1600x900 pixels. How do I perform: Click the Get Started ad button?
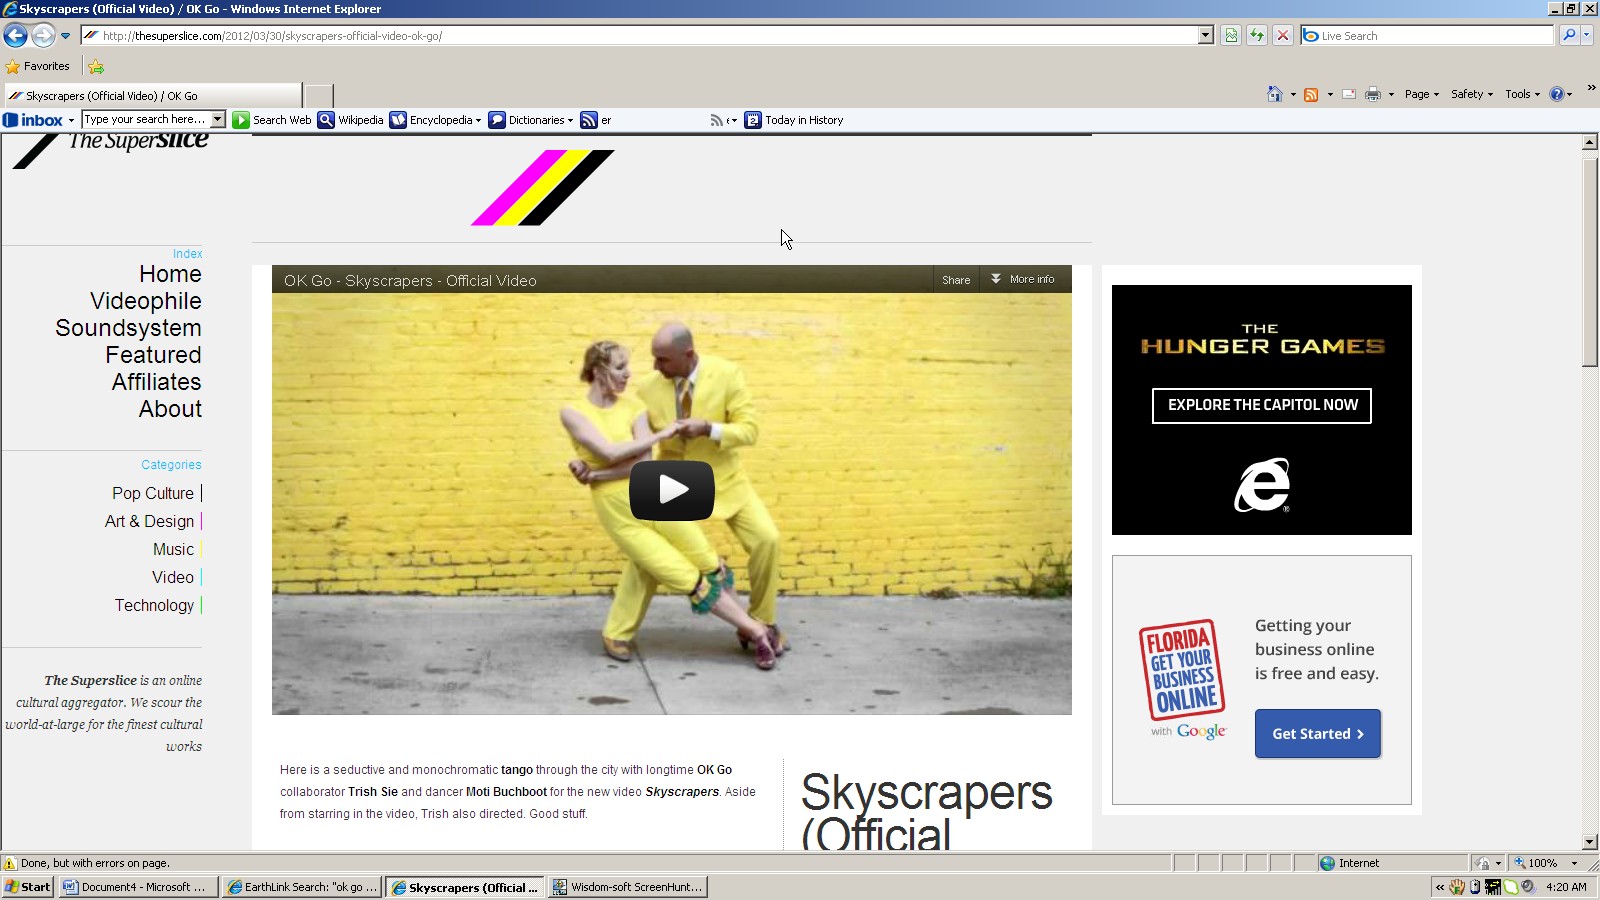pyautogui.click(x=1318, y=734)
